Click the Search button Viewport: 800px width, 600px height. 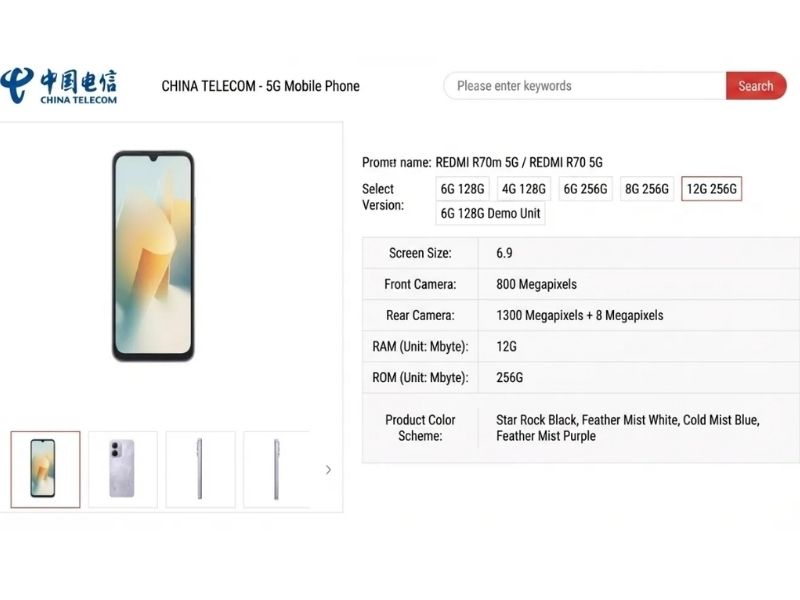click(755, 86)
